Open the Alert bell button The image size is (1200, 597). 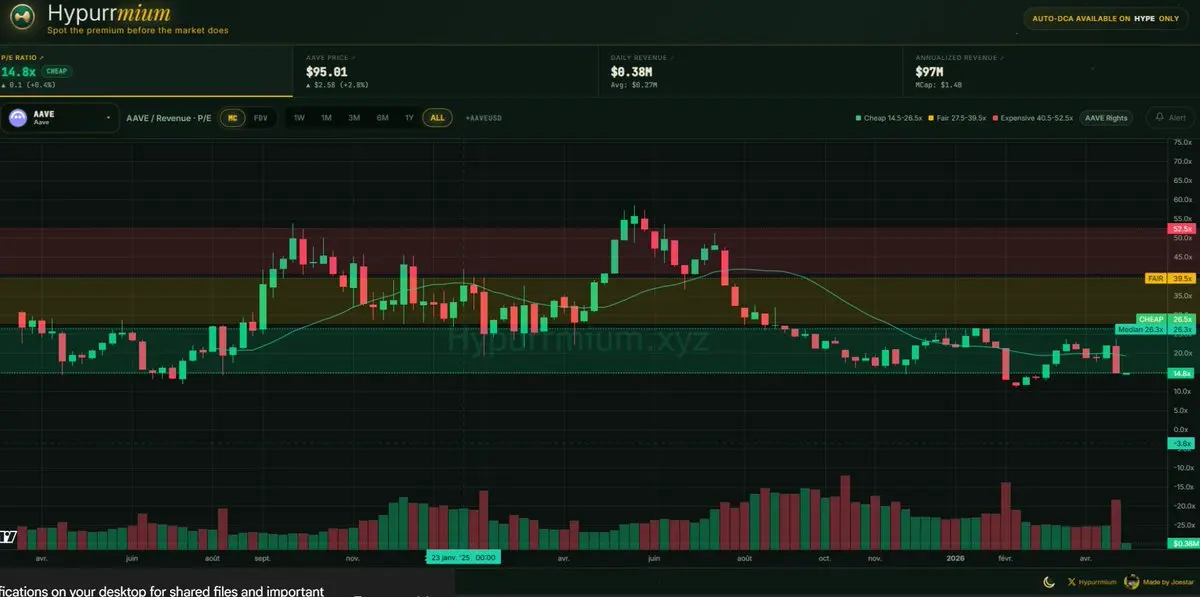point(1169,118)
